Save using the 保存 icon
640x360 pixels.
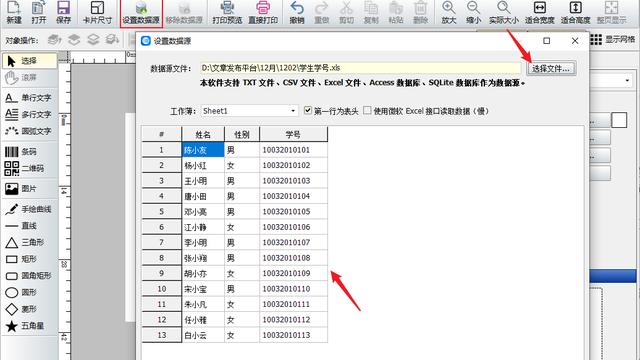[x=63, y=12]
